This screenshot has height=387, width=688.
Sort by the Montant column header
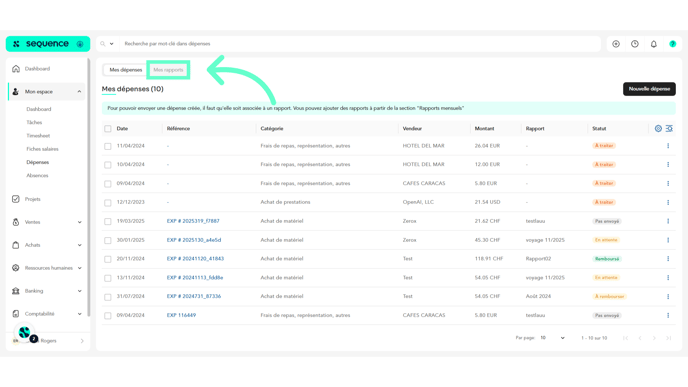(484, 129)
